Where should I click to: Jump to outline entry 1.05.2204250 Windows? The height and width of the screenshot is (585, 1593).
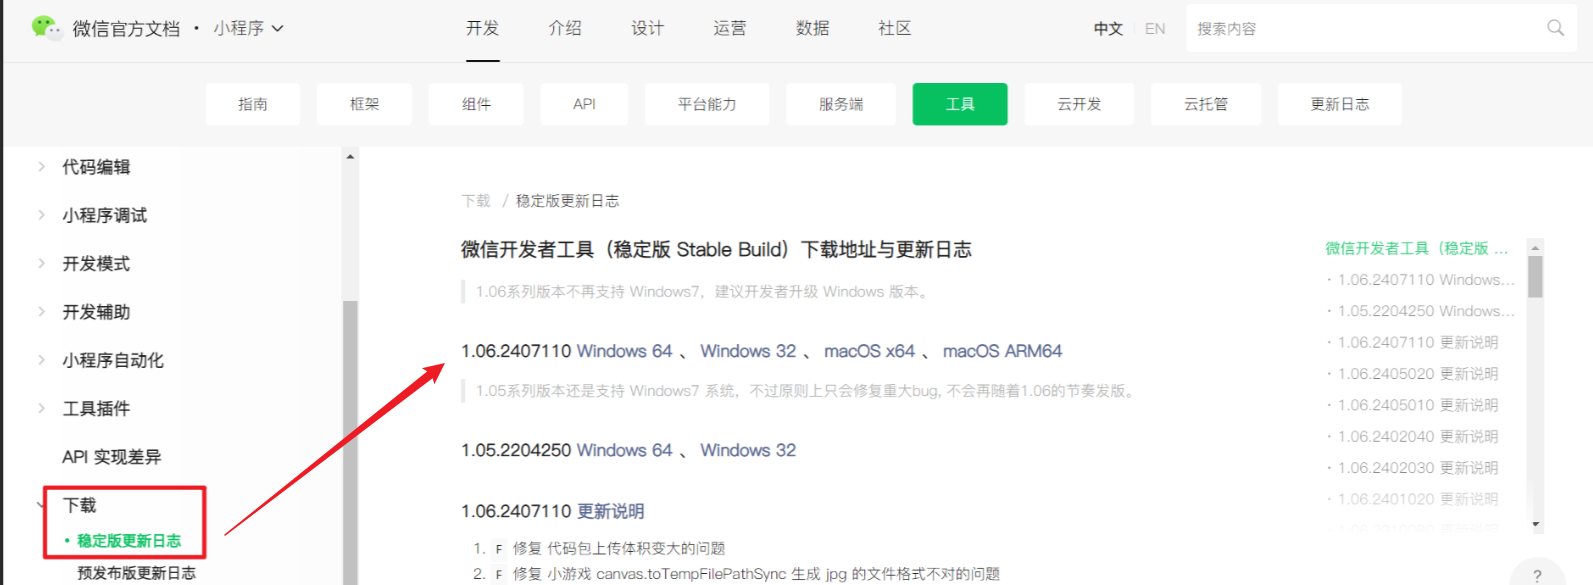coord(1426,311)
